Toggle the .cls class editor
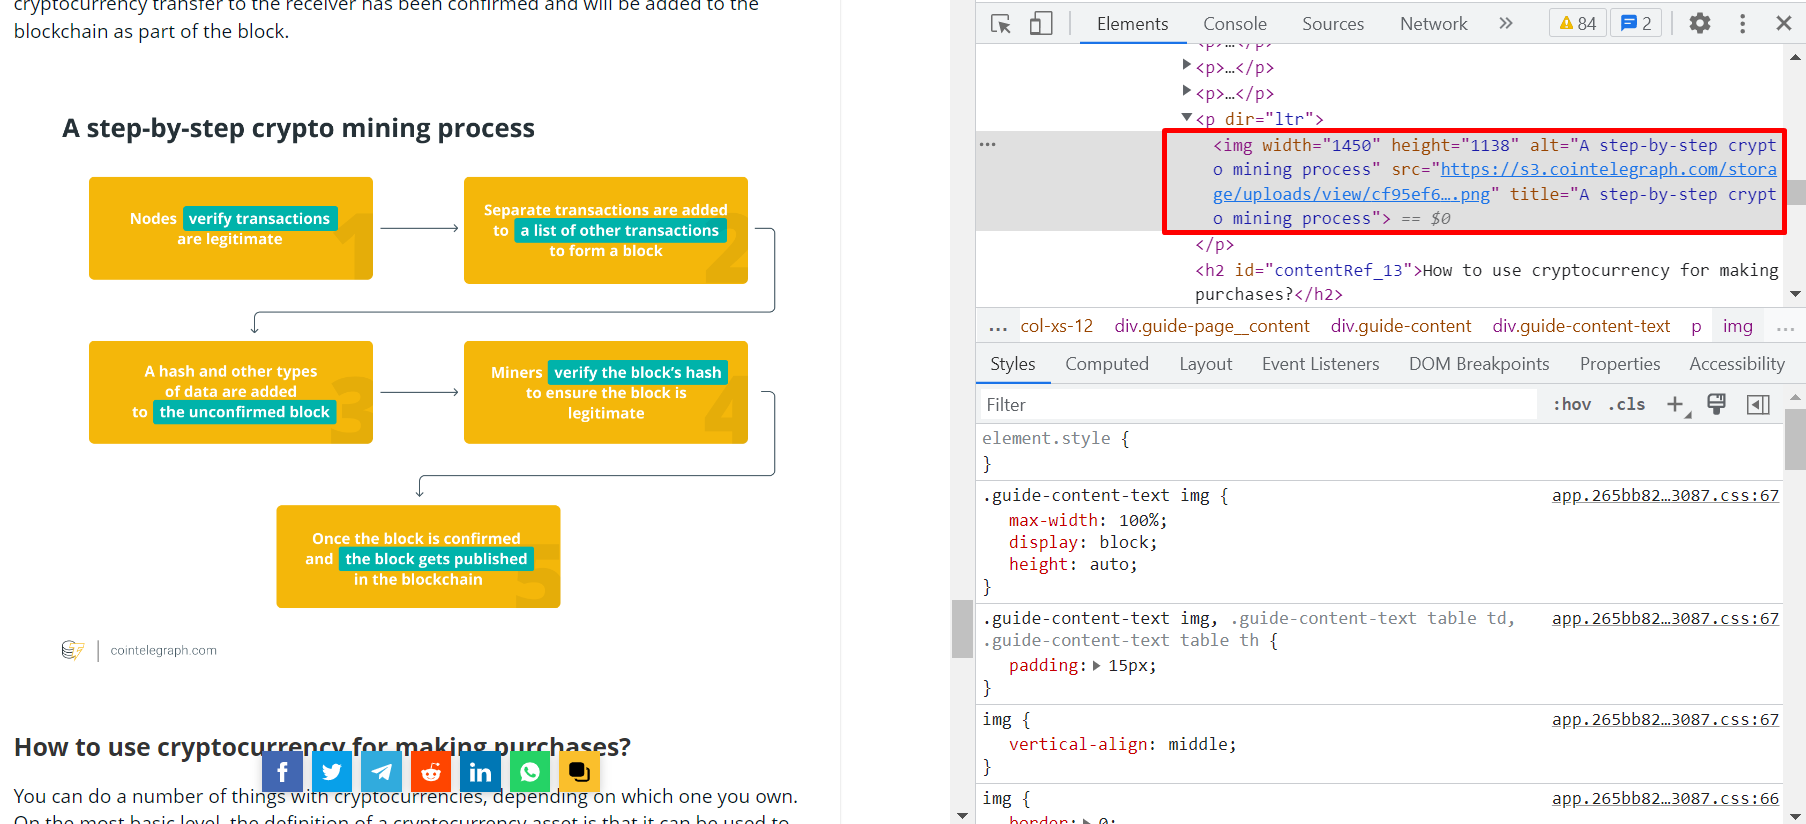1806x824 pixels. [x=1626, y=404]
